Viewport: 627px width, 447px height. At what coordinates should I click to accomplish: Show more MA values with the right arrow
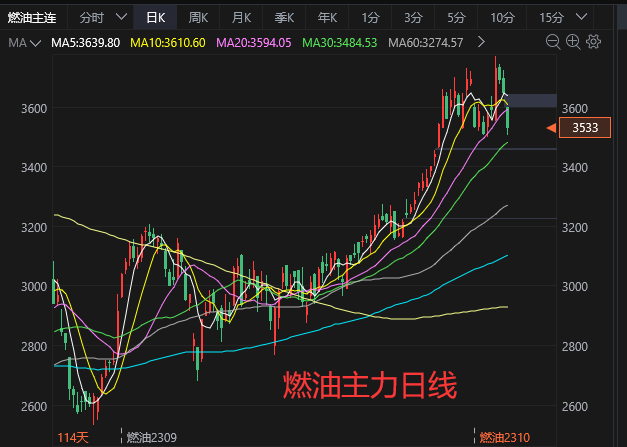coord(481,42)
